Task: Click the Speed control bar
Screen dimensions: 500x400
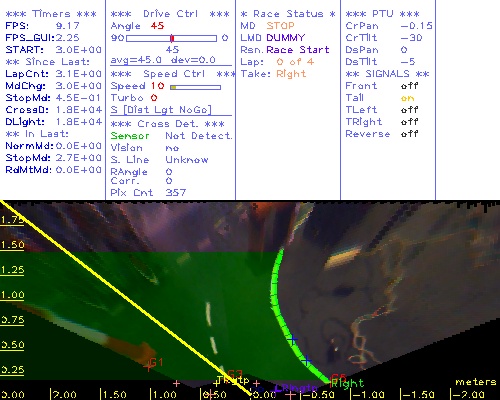Action: click(x=195, y=87)
